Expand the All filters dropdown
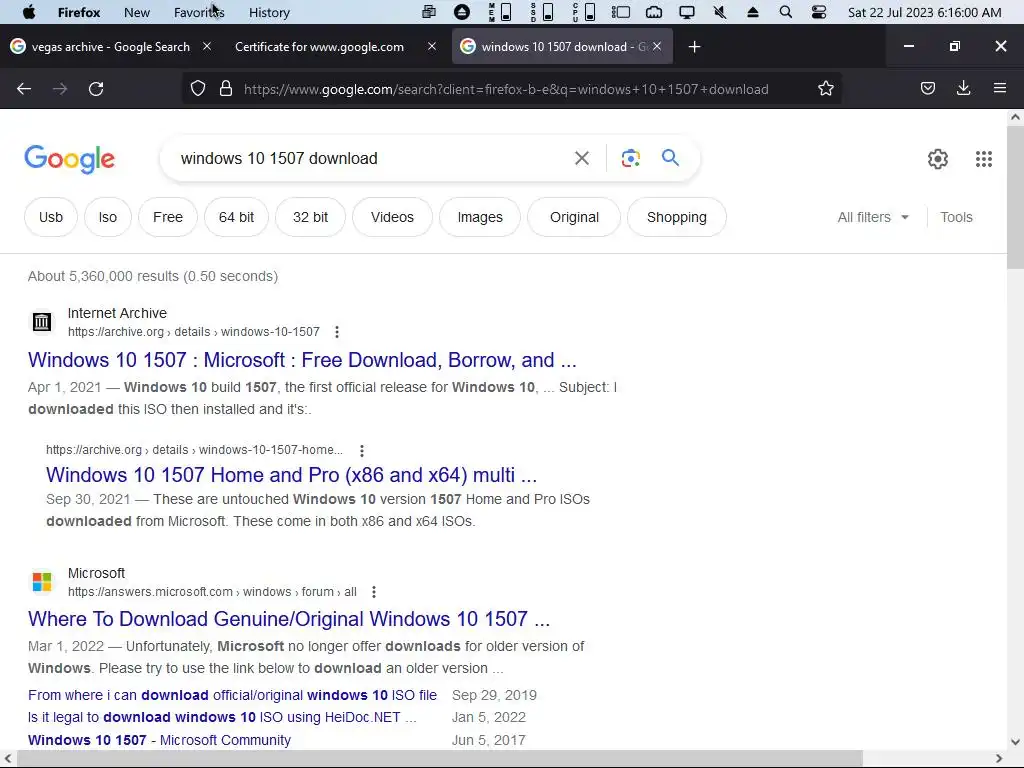The width and height of the screenshot is (1024, 768). (873, 217)
